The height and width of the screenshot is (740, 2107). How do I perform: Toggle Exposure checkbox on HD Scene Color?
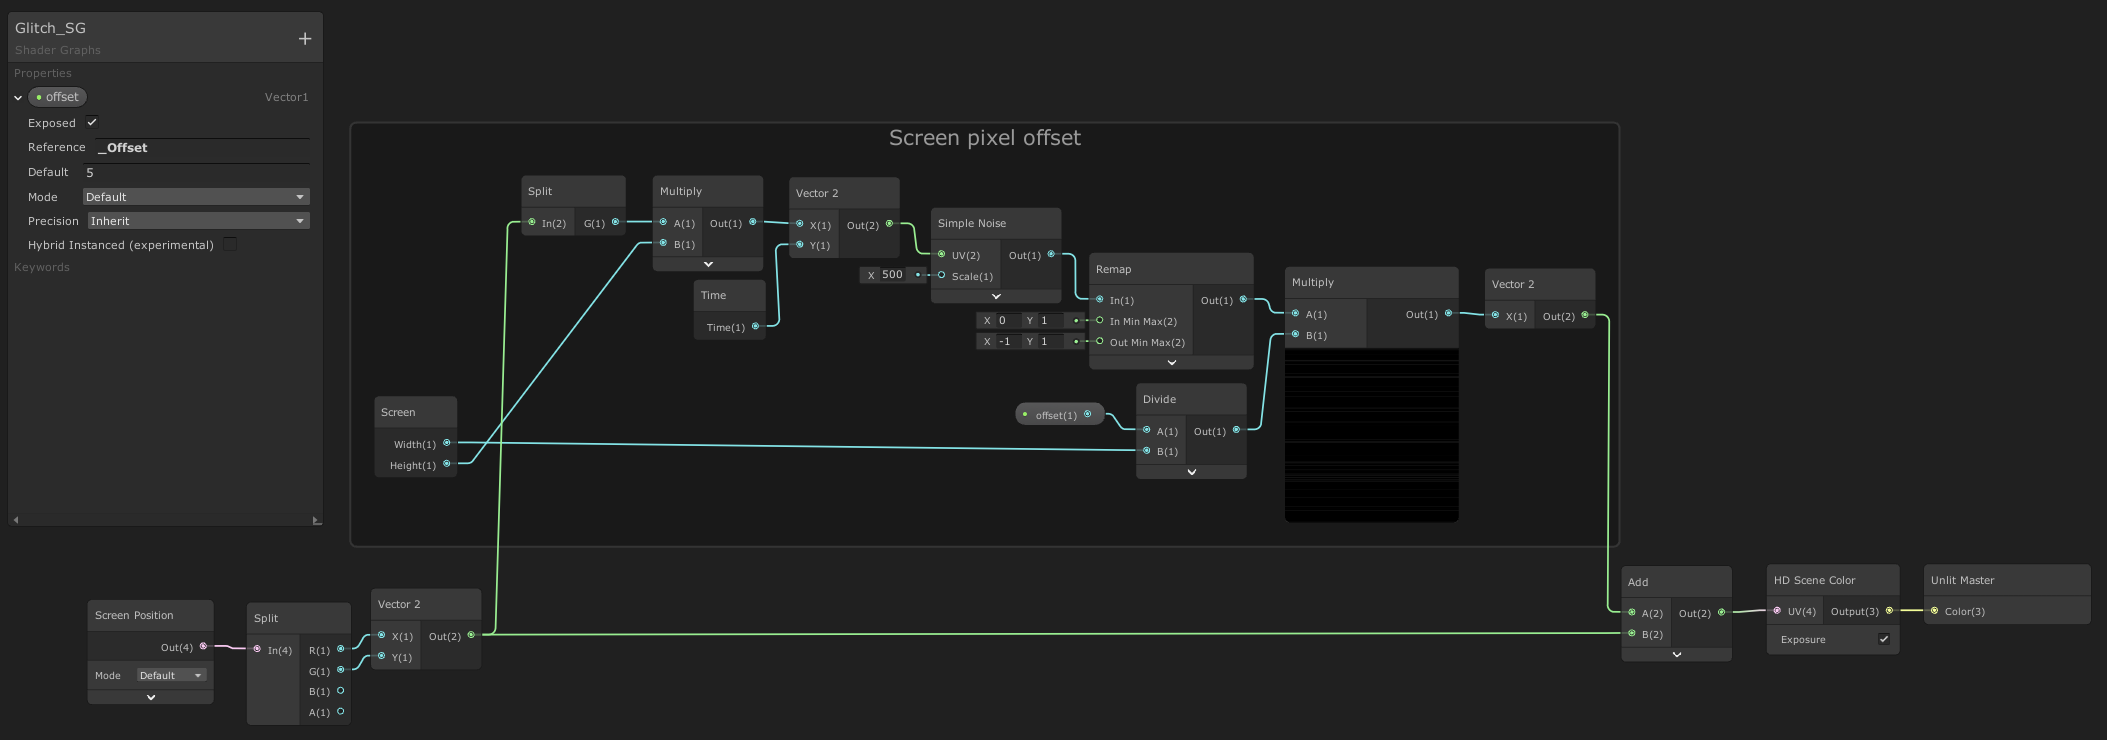pos(1884,639)
